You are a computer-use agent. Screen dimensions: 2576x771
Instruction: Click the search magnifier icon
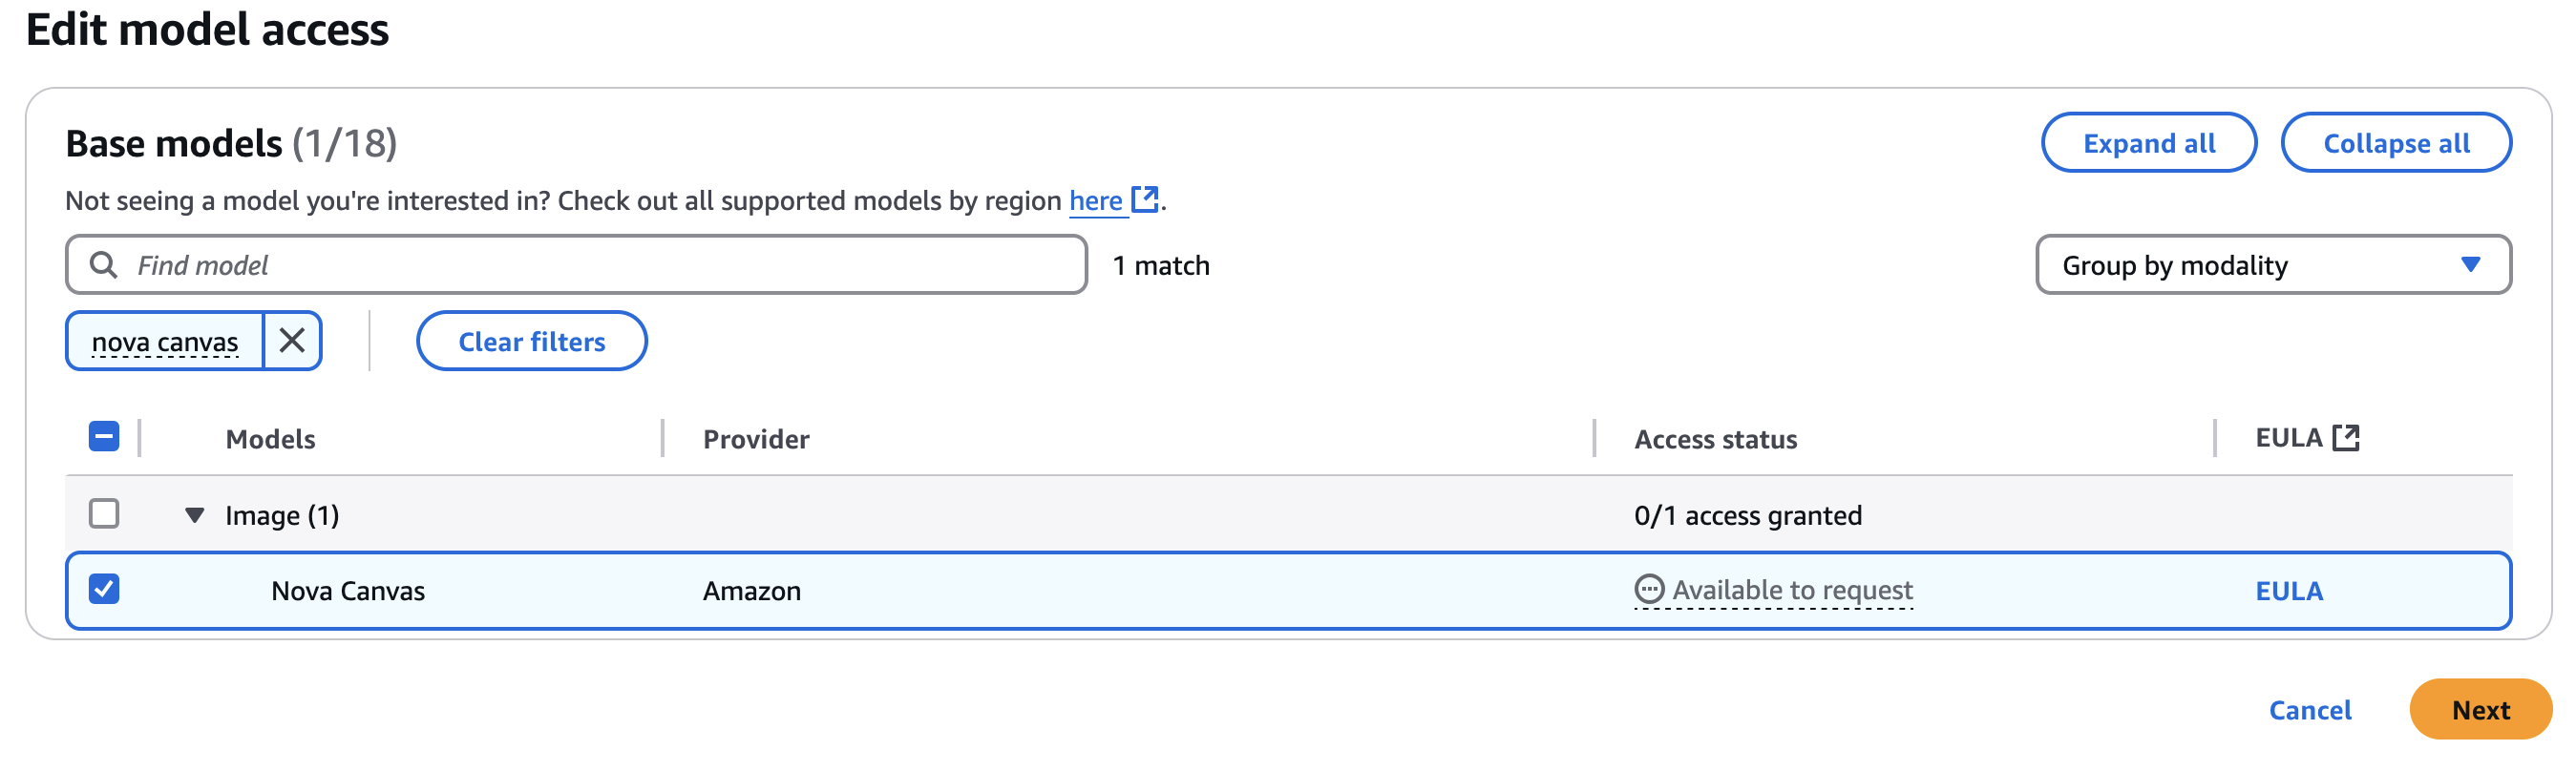point(103,265)
